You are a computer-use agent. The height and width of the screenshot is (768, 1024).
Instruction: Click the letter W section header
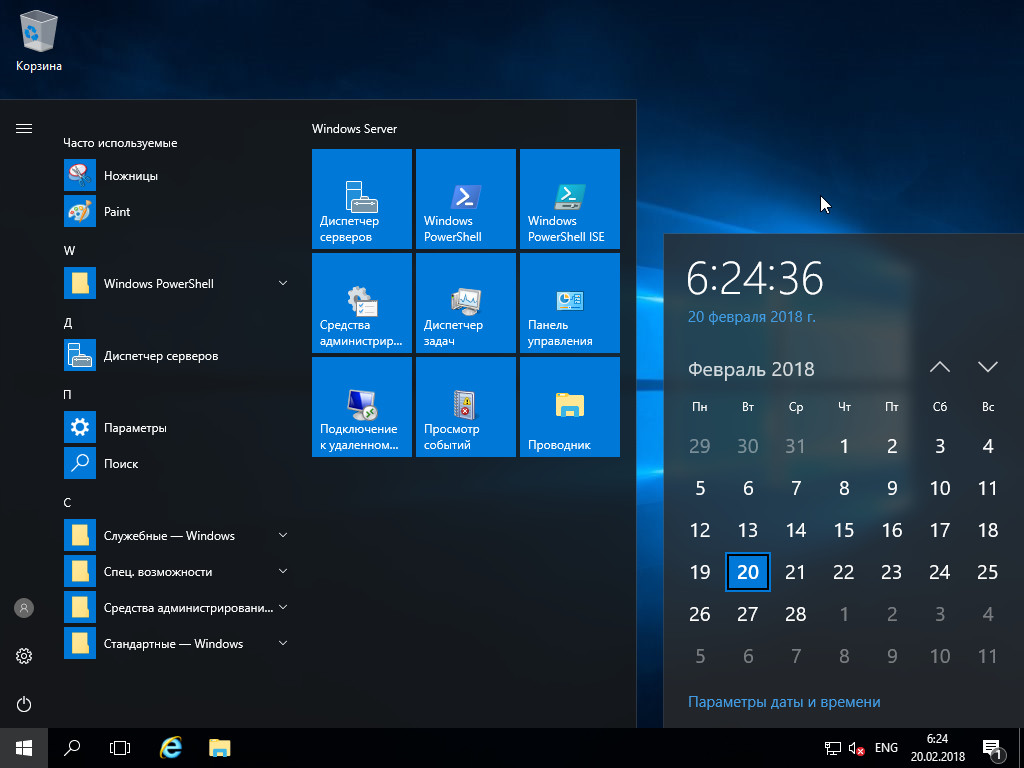pyautogui.click(x=69, y=251)
